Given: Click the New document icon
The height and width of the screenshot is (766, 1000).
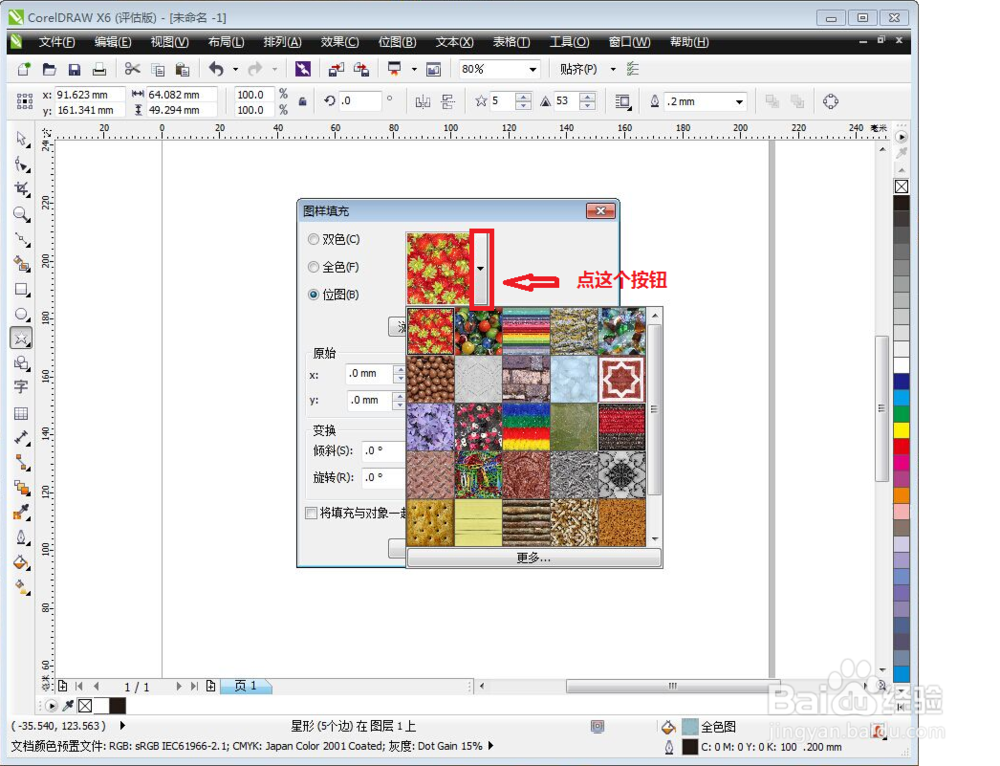Looking at the screenshot, I should point(24,69).
